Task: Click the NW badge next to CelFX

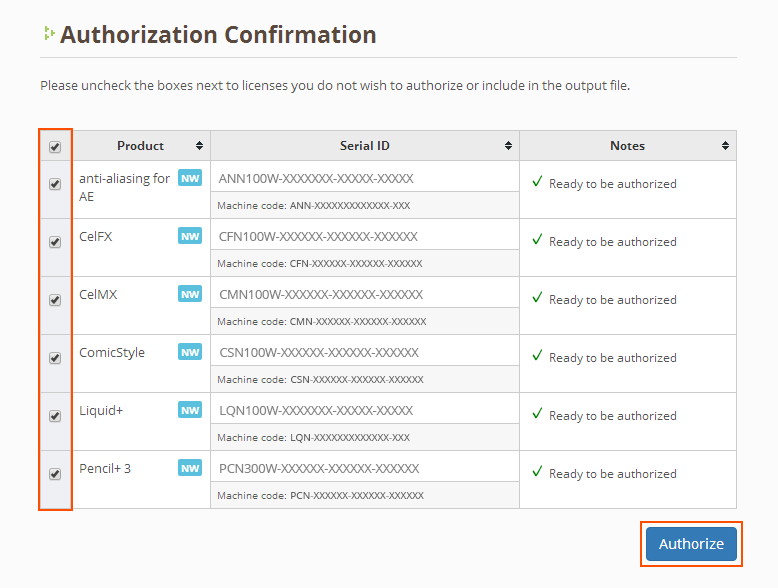Action: (189, 236)
